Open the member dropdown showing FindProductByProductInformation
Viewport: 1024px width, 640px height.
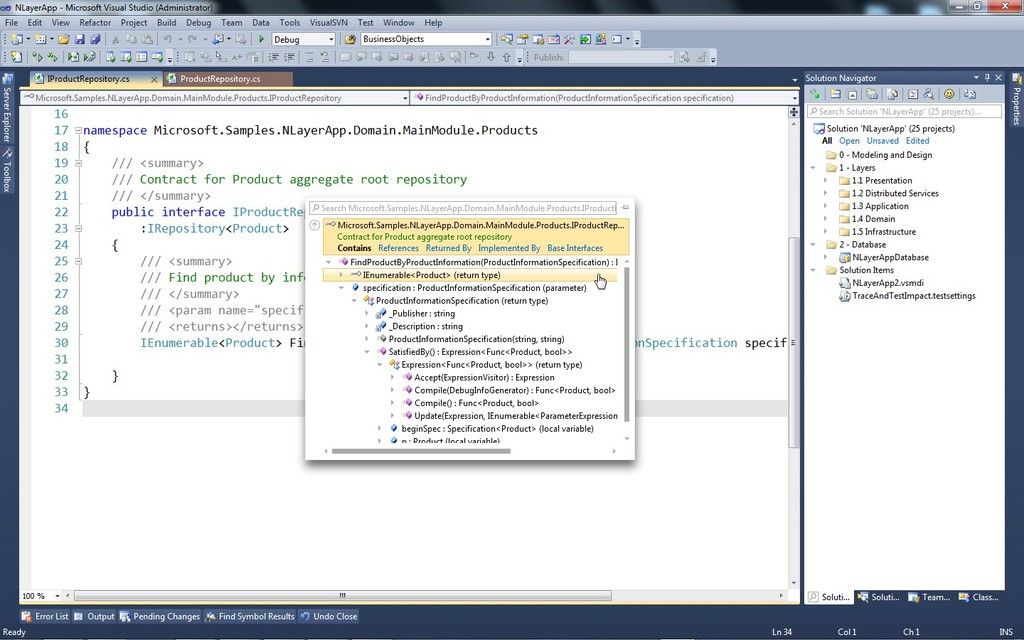pyautogui.click(x=794, y=98)
